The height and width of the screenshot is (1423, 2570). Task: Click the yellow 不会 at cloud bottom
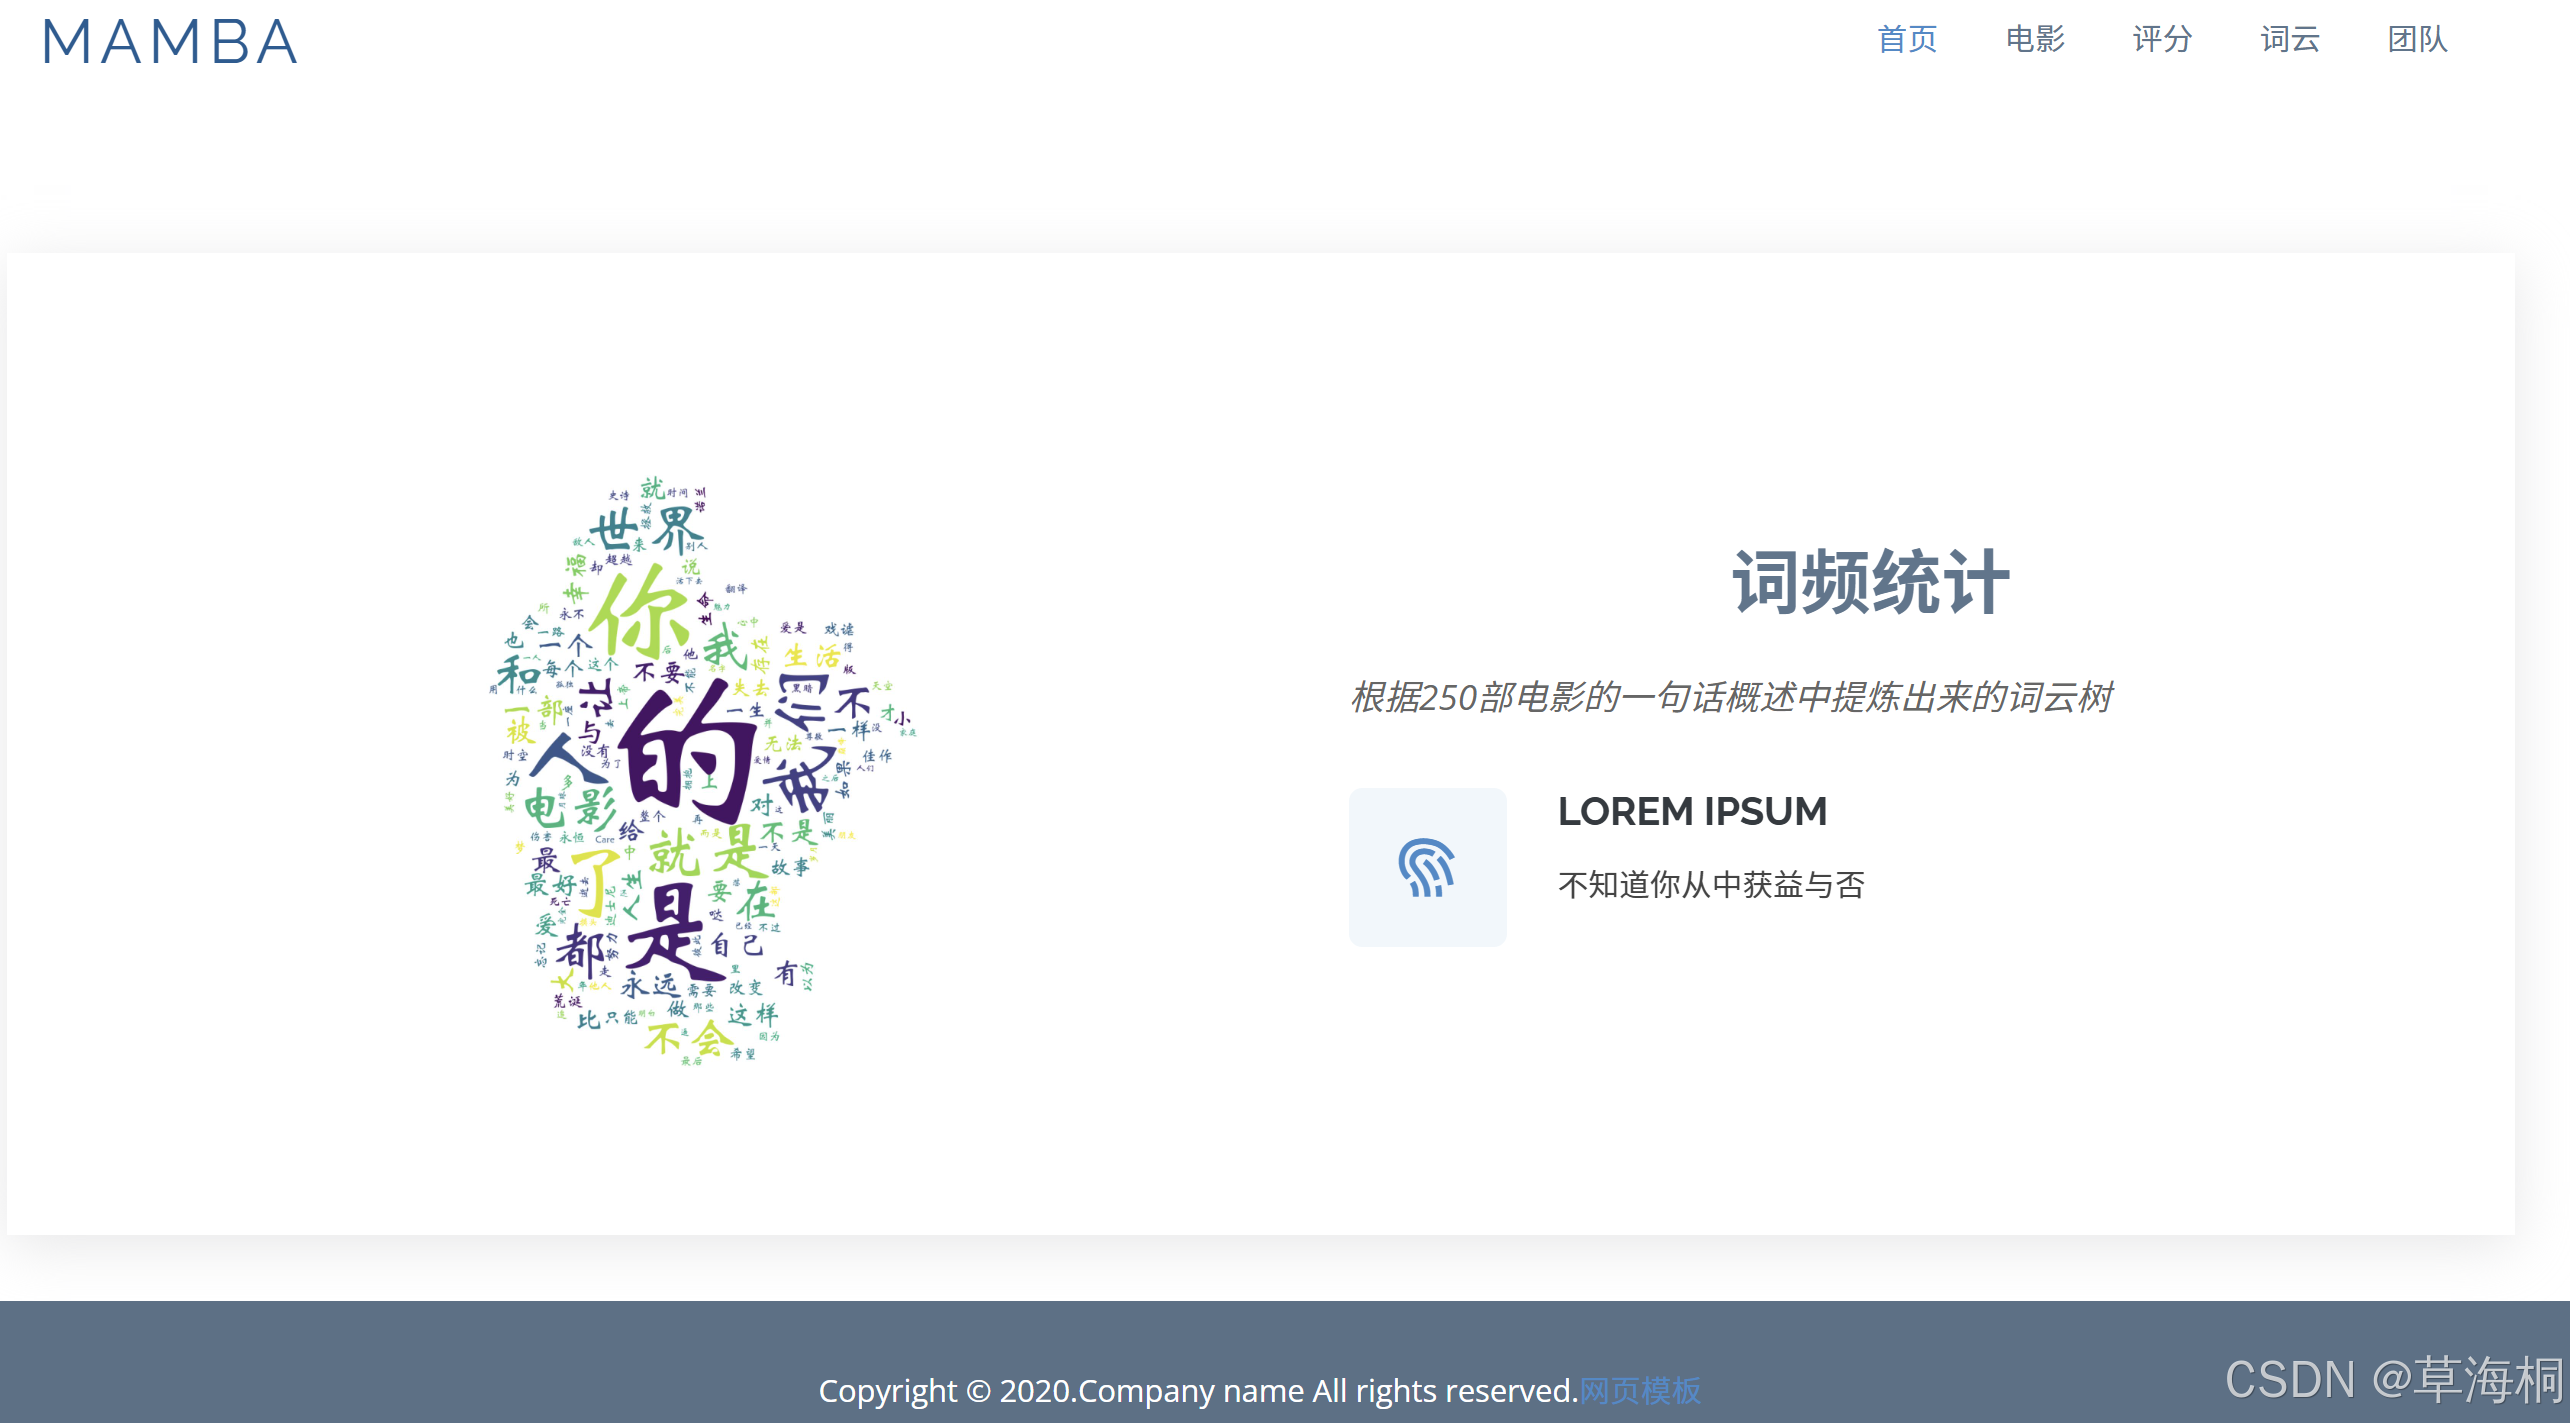pos(690,1038)
